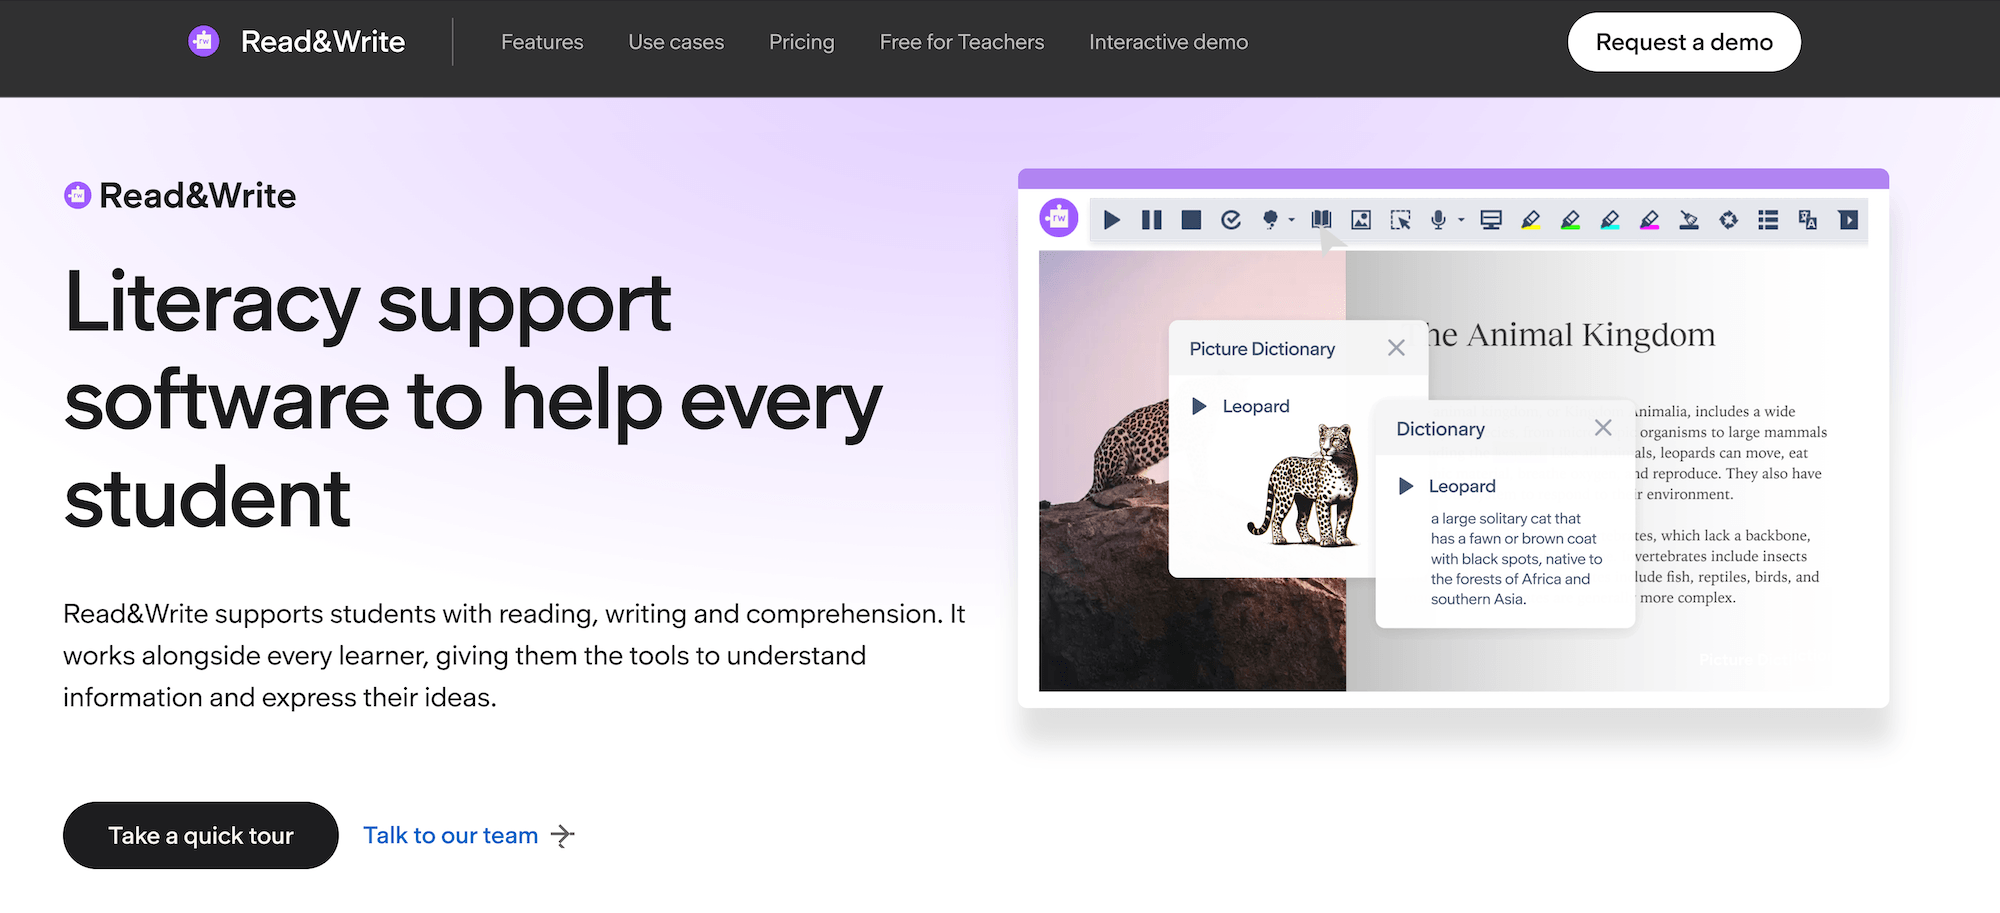
Task: Expand the microphone dropdown arrow
Action: (x=1461, y=220)
